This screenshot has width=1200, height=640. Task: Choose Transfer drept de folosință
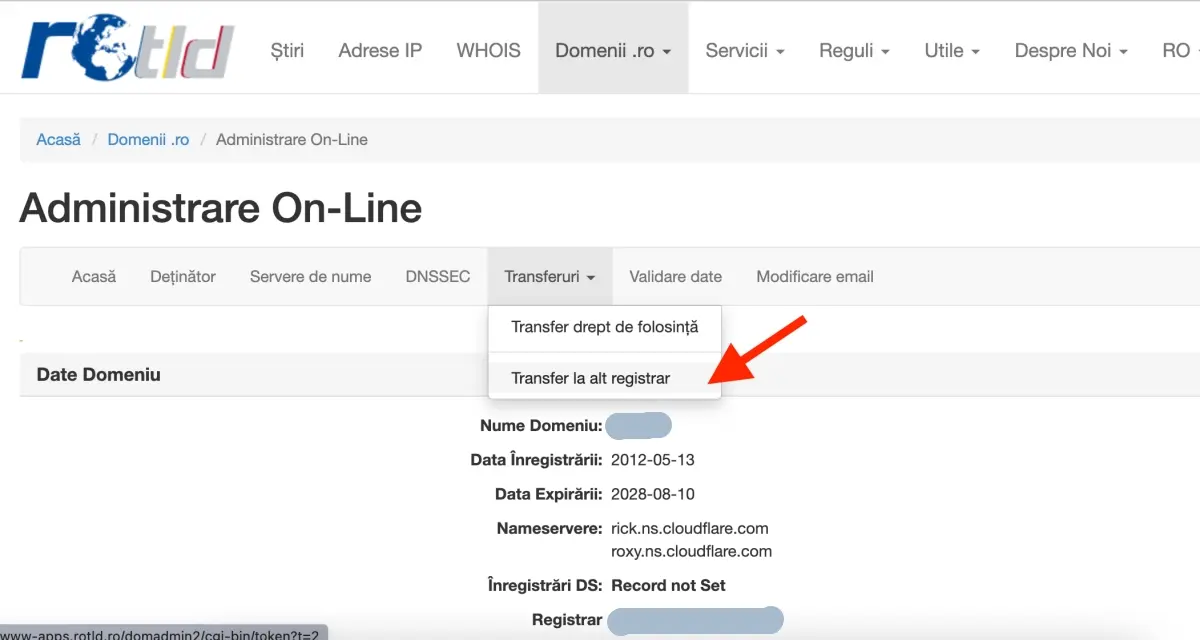pyautogui.click(x=605, y=327)
